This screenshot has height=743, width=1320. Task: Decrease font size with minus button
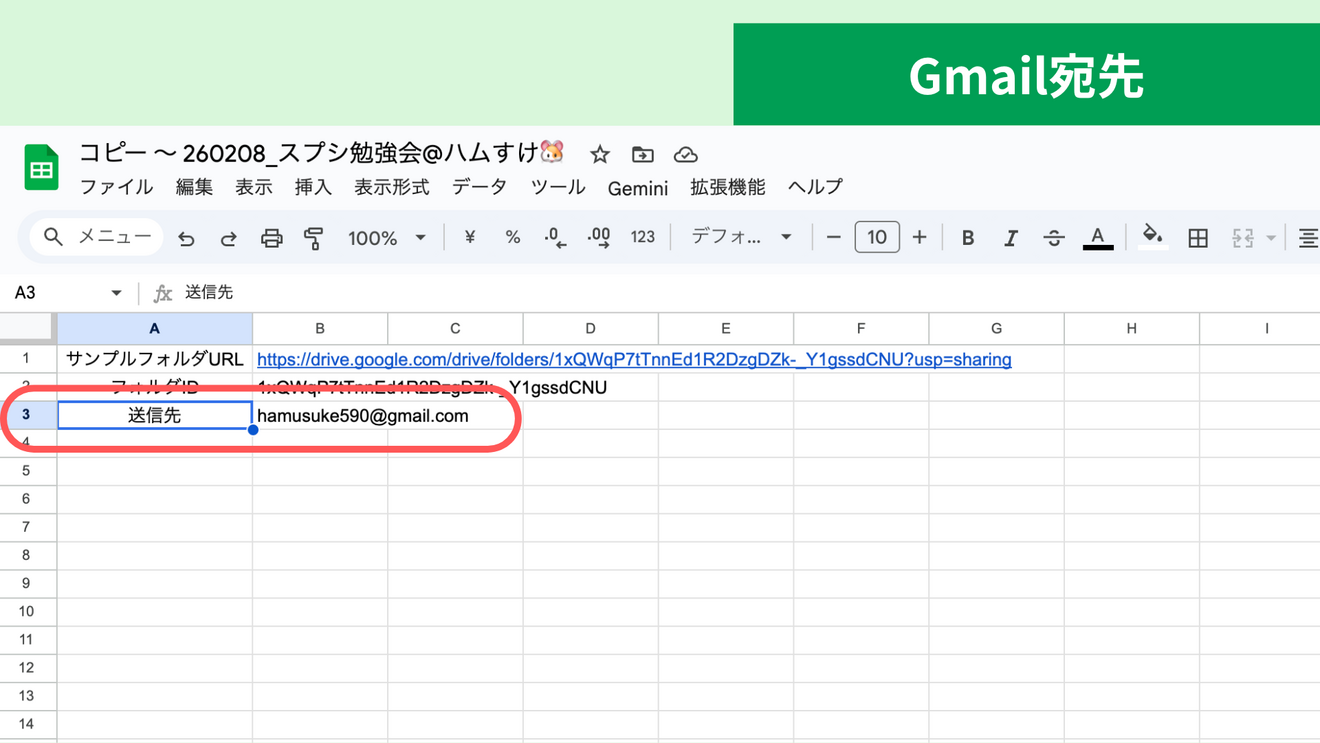[x=834, y=238]
